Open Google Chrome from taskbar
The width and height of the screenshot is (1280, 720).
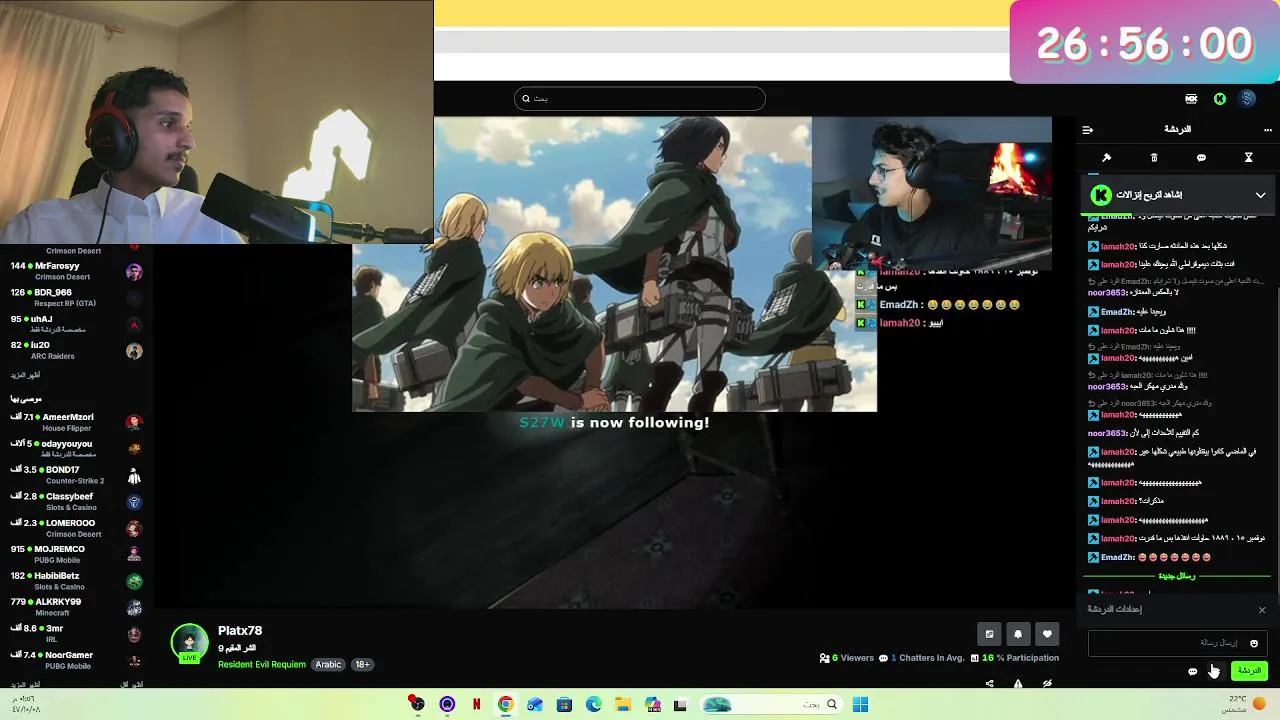(x=506, y=705)
